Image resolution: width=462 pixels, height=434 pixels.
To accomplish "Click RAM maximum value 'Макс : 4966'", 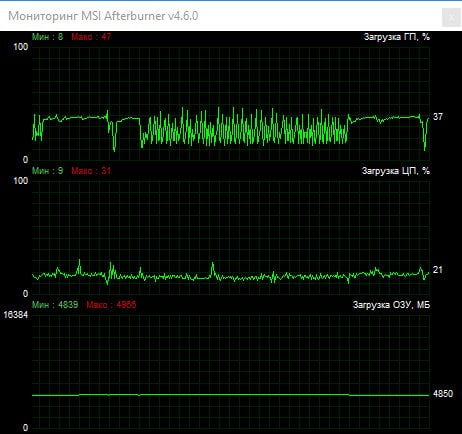I will click(x=111, y=304).
